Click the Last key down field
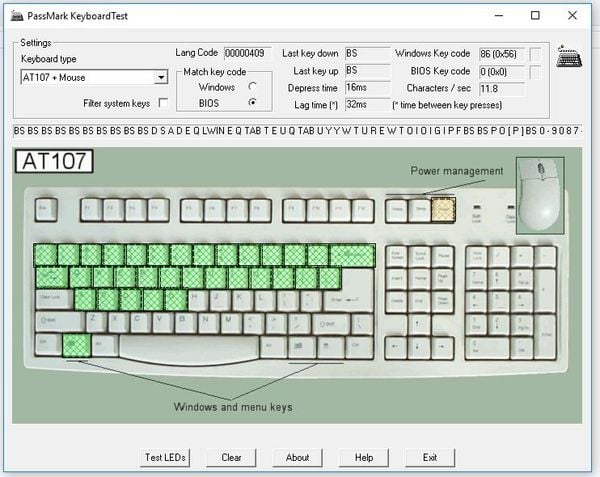This screenshot has height=477, width=600. (367, 53)
